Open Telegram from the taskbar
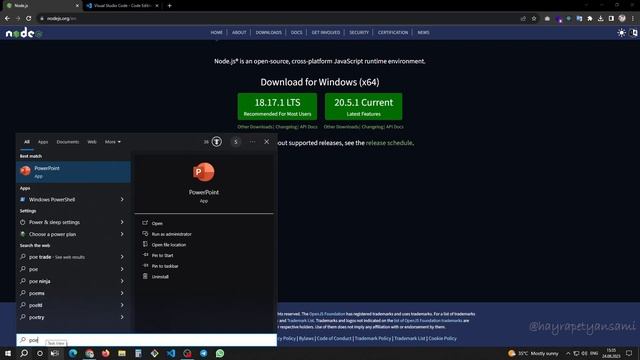Image resolution: width=640 pixels, height=360 pixels. click(204, 353)
